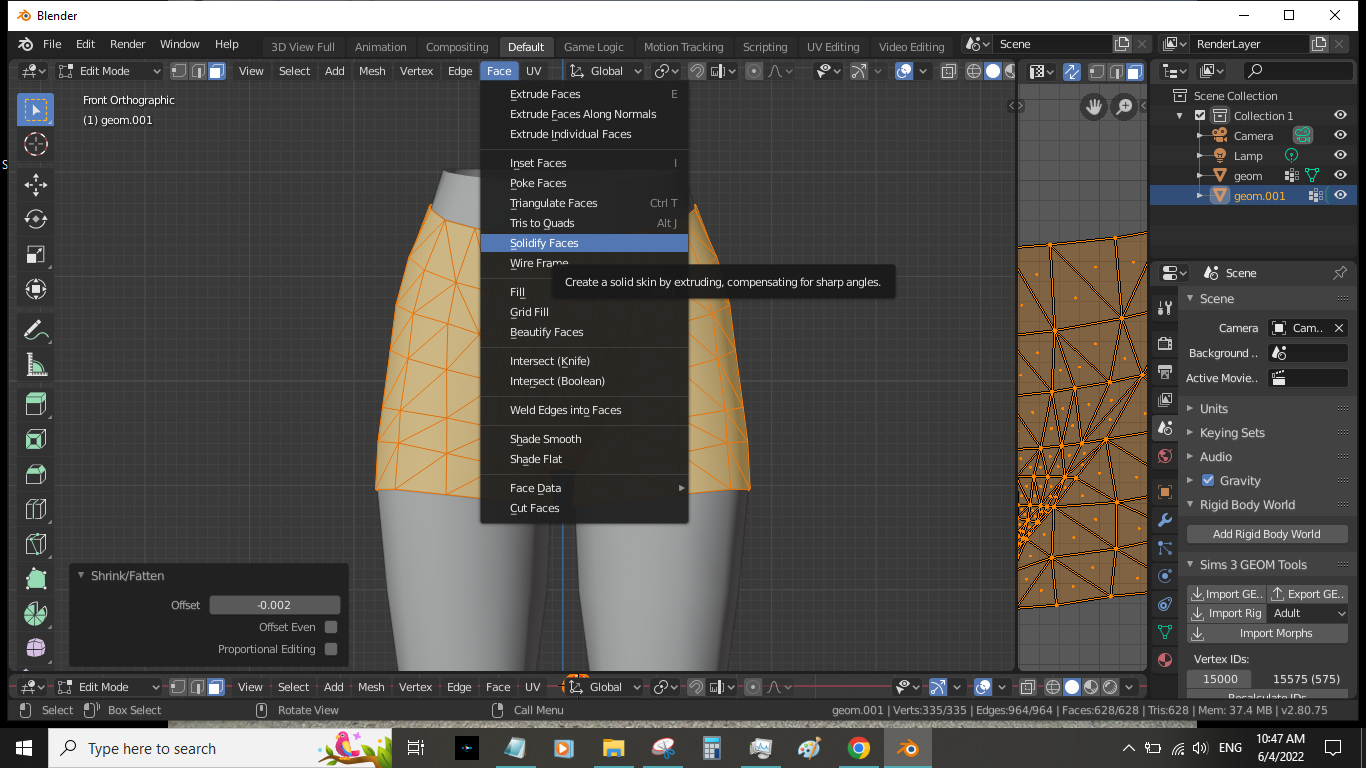Pick the Poly Build tool
Viewport: 1366px width, 768px height.
tap(36, 580)
